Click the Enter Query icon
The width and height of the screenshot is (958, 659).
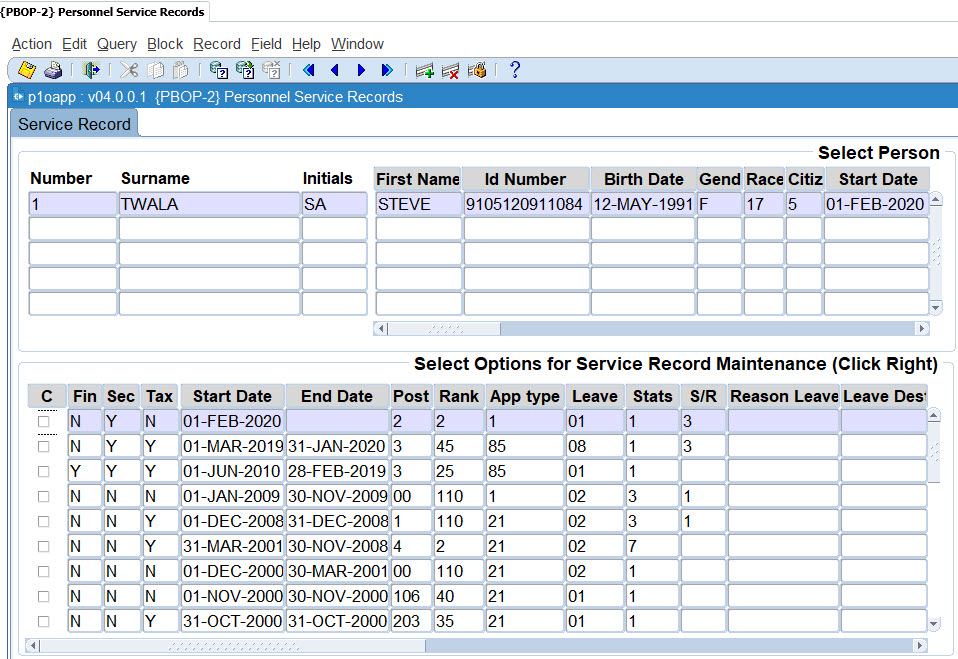point(218,70)
